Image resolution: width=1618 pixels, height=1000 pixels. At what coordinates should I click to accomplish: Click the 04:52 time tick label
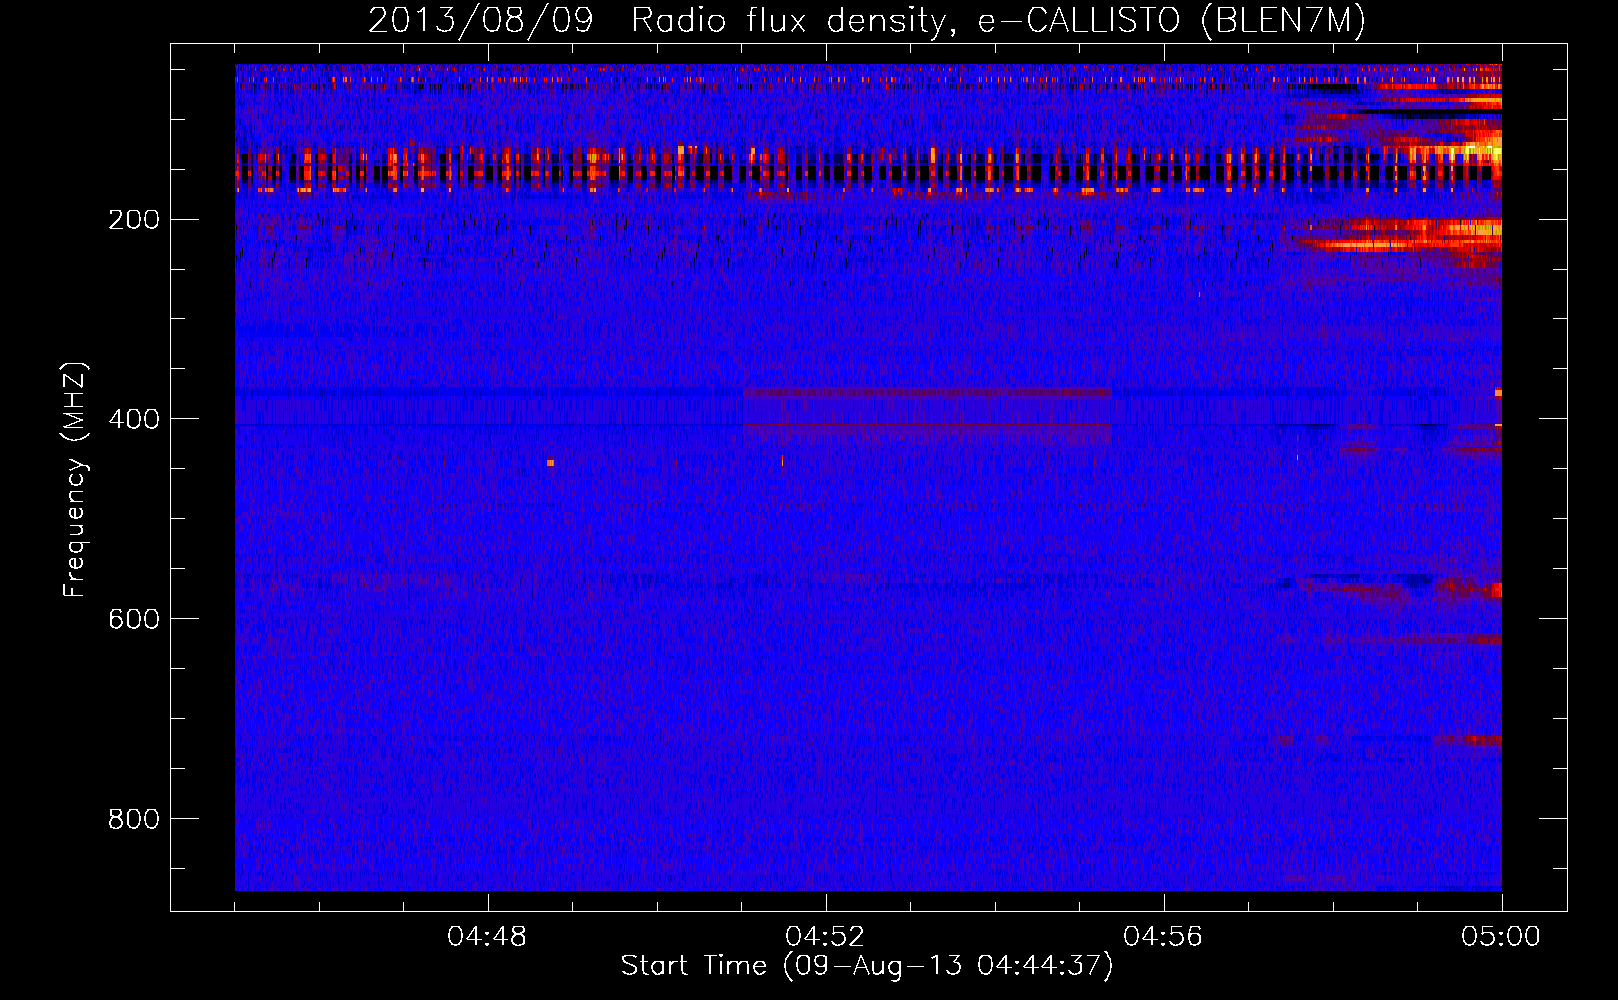point(825,937)
